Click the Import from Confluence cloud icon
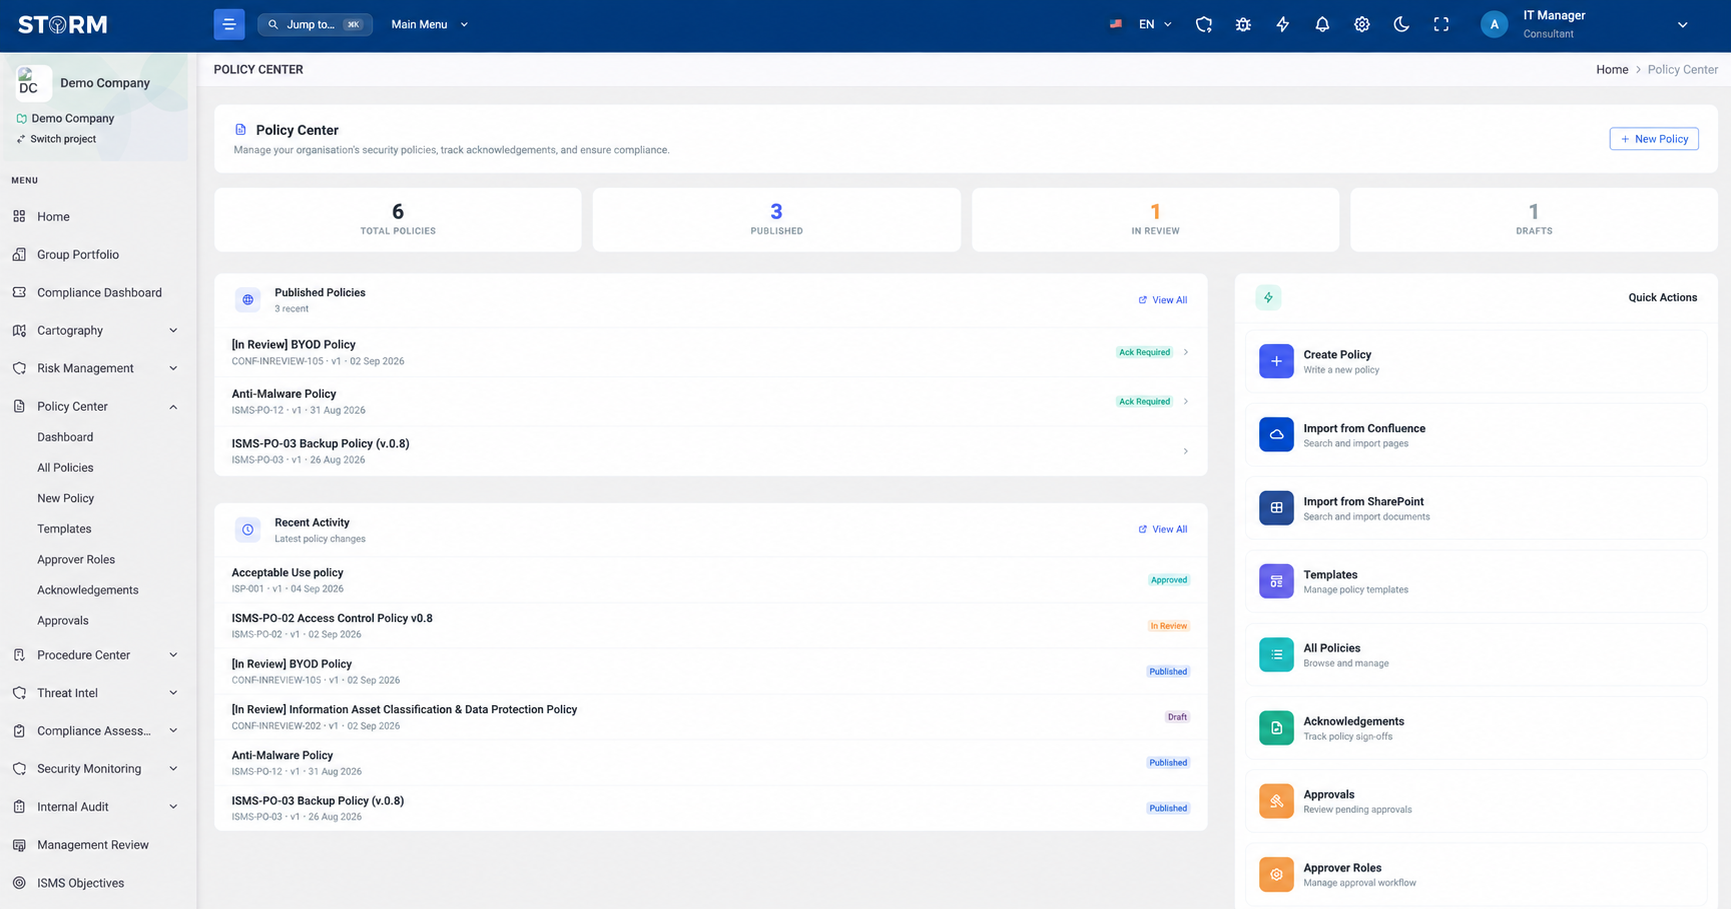Screen dimensions: 1731x909 pos(1276,434)
